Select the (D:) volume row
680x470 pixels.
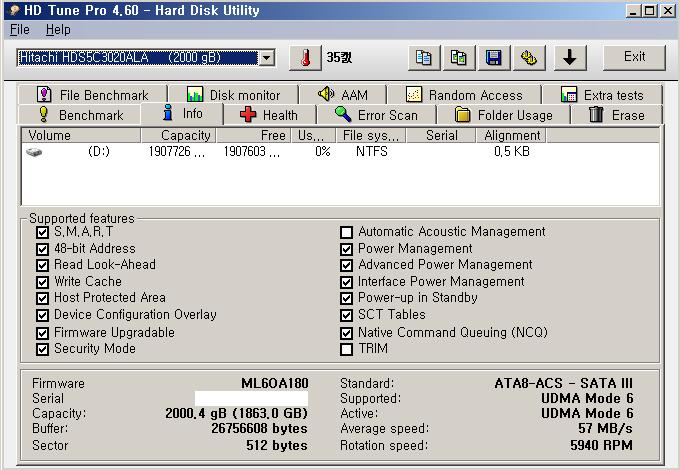click(340, 152)
